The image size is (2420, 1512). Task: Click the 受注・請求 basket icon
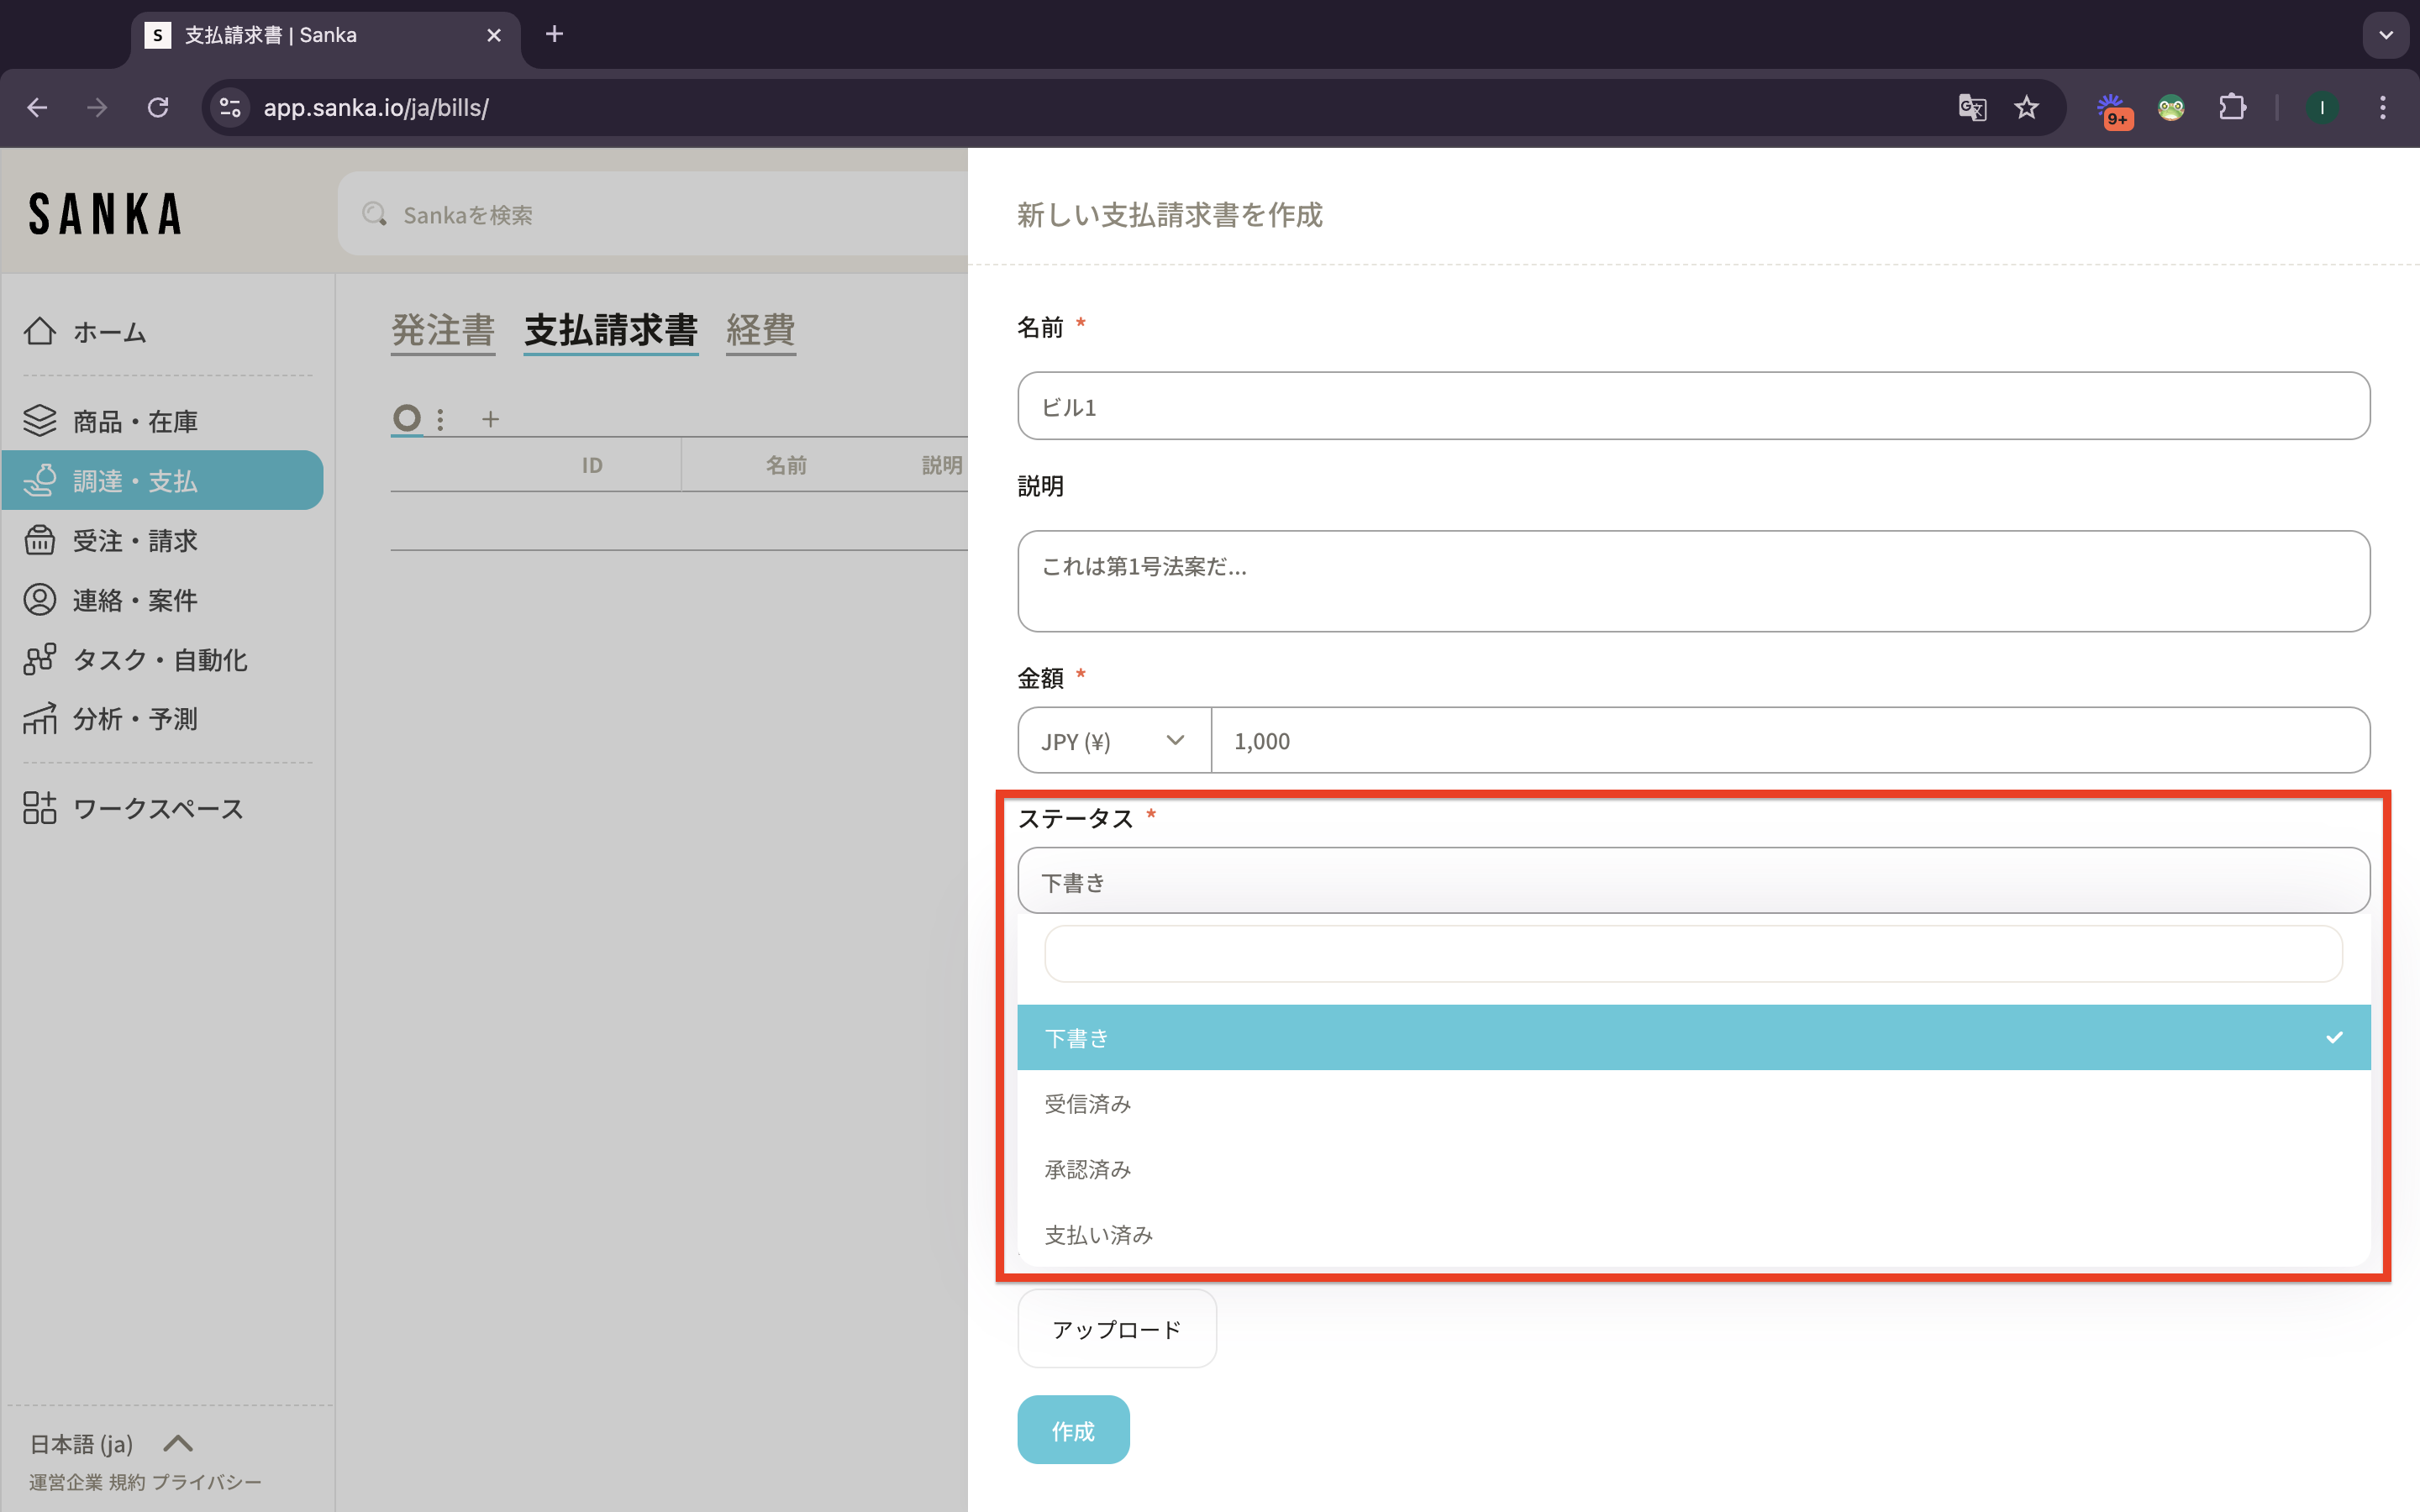point(40,540)
